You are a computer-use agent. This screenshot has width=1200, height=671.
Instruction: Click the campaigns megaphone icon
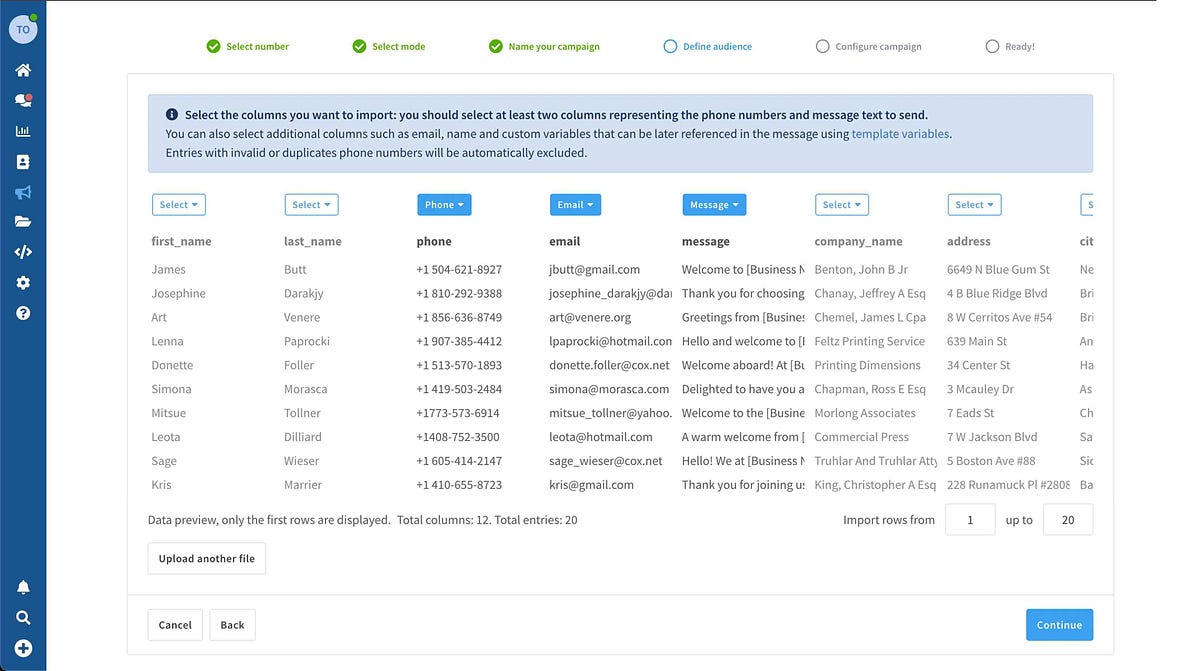(23, 192)
